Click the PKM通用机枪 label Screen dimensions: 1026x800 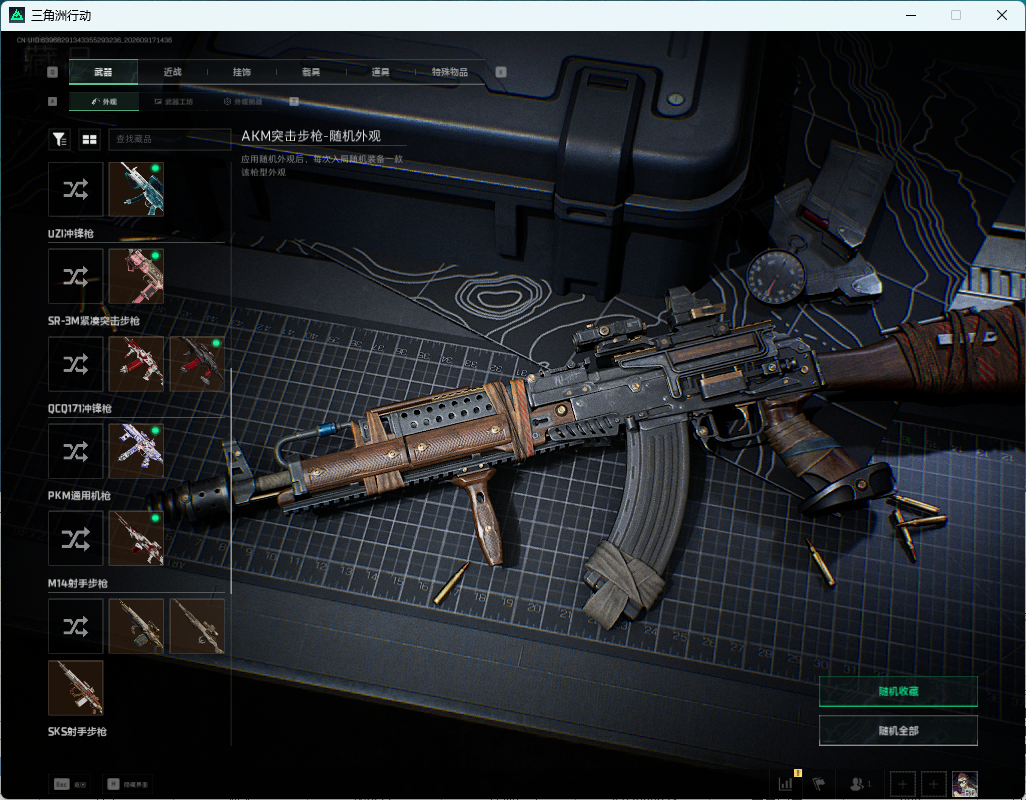[x=79, y=496]
